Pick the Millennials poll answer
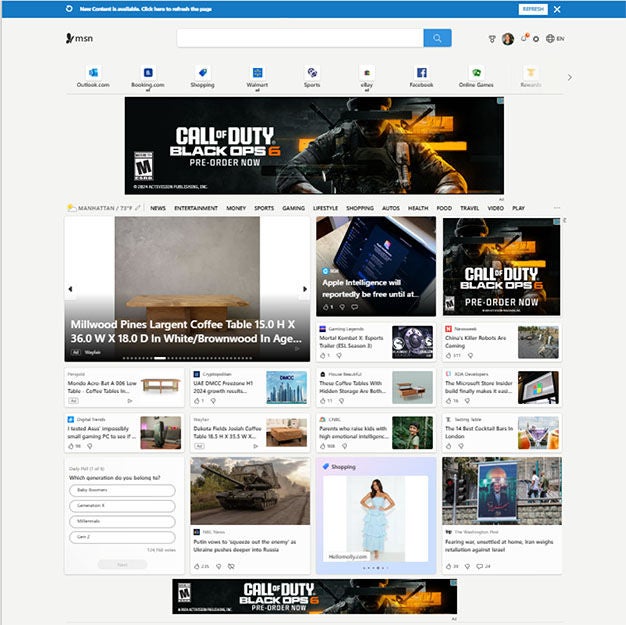The height and width of the screenshot is (625, 626). pyautogui.click(x=123, y=522)
